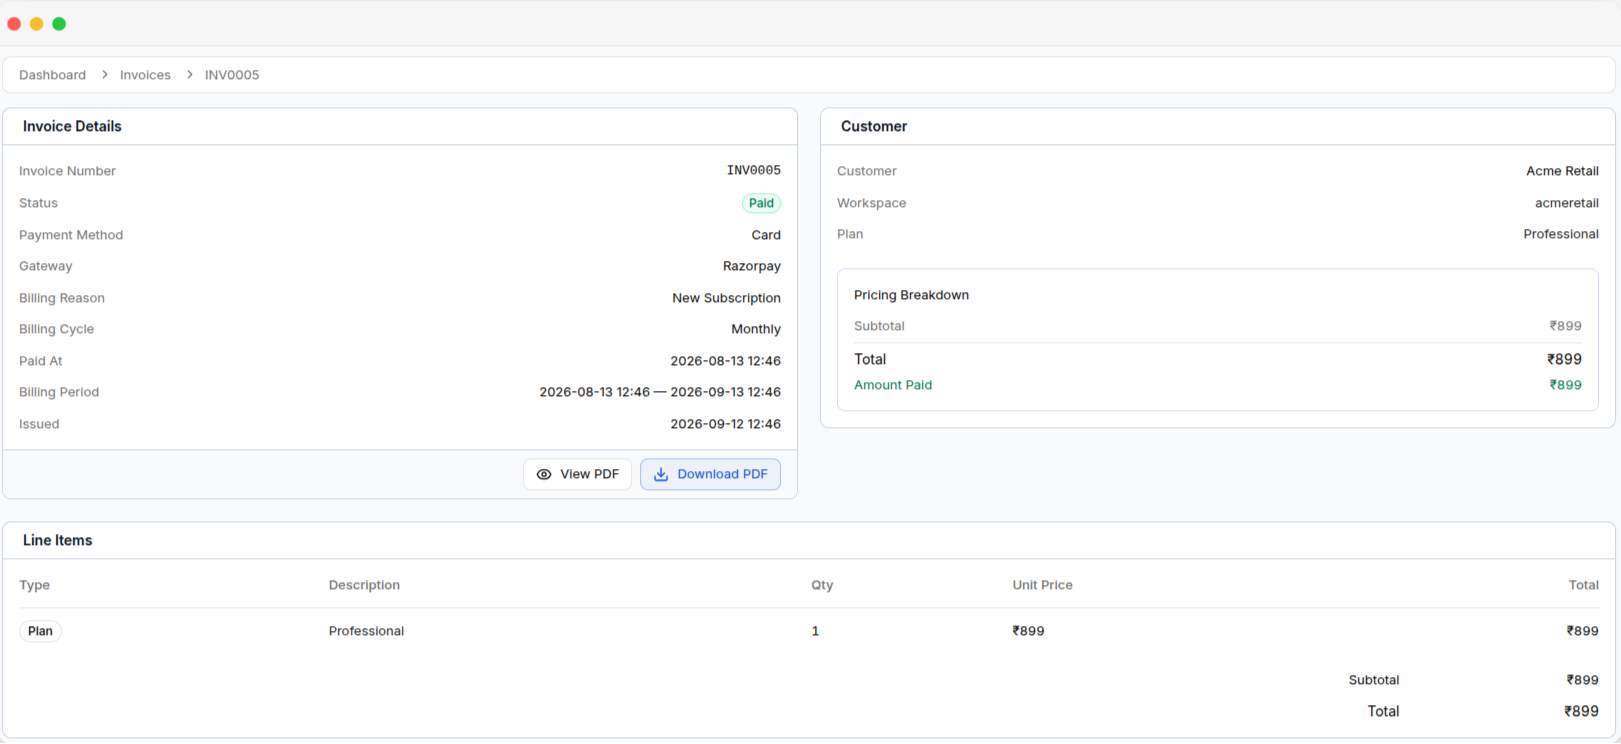Go to the Invoices breadcrumb link

(145, 75)
